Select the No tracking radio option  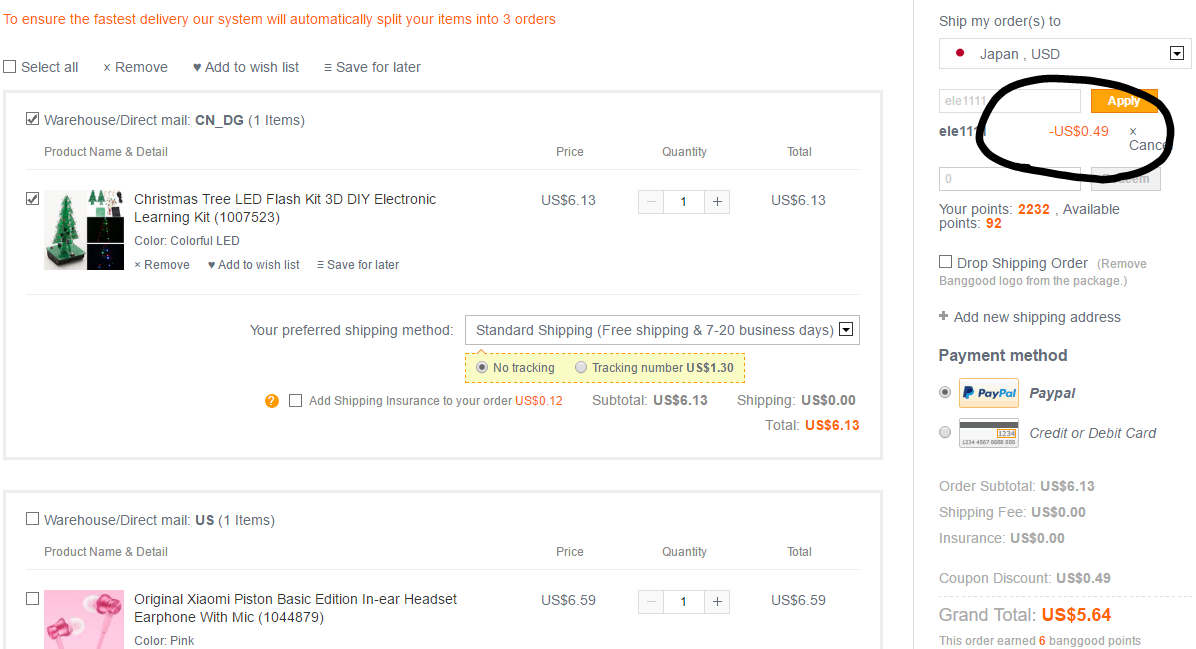482,368
